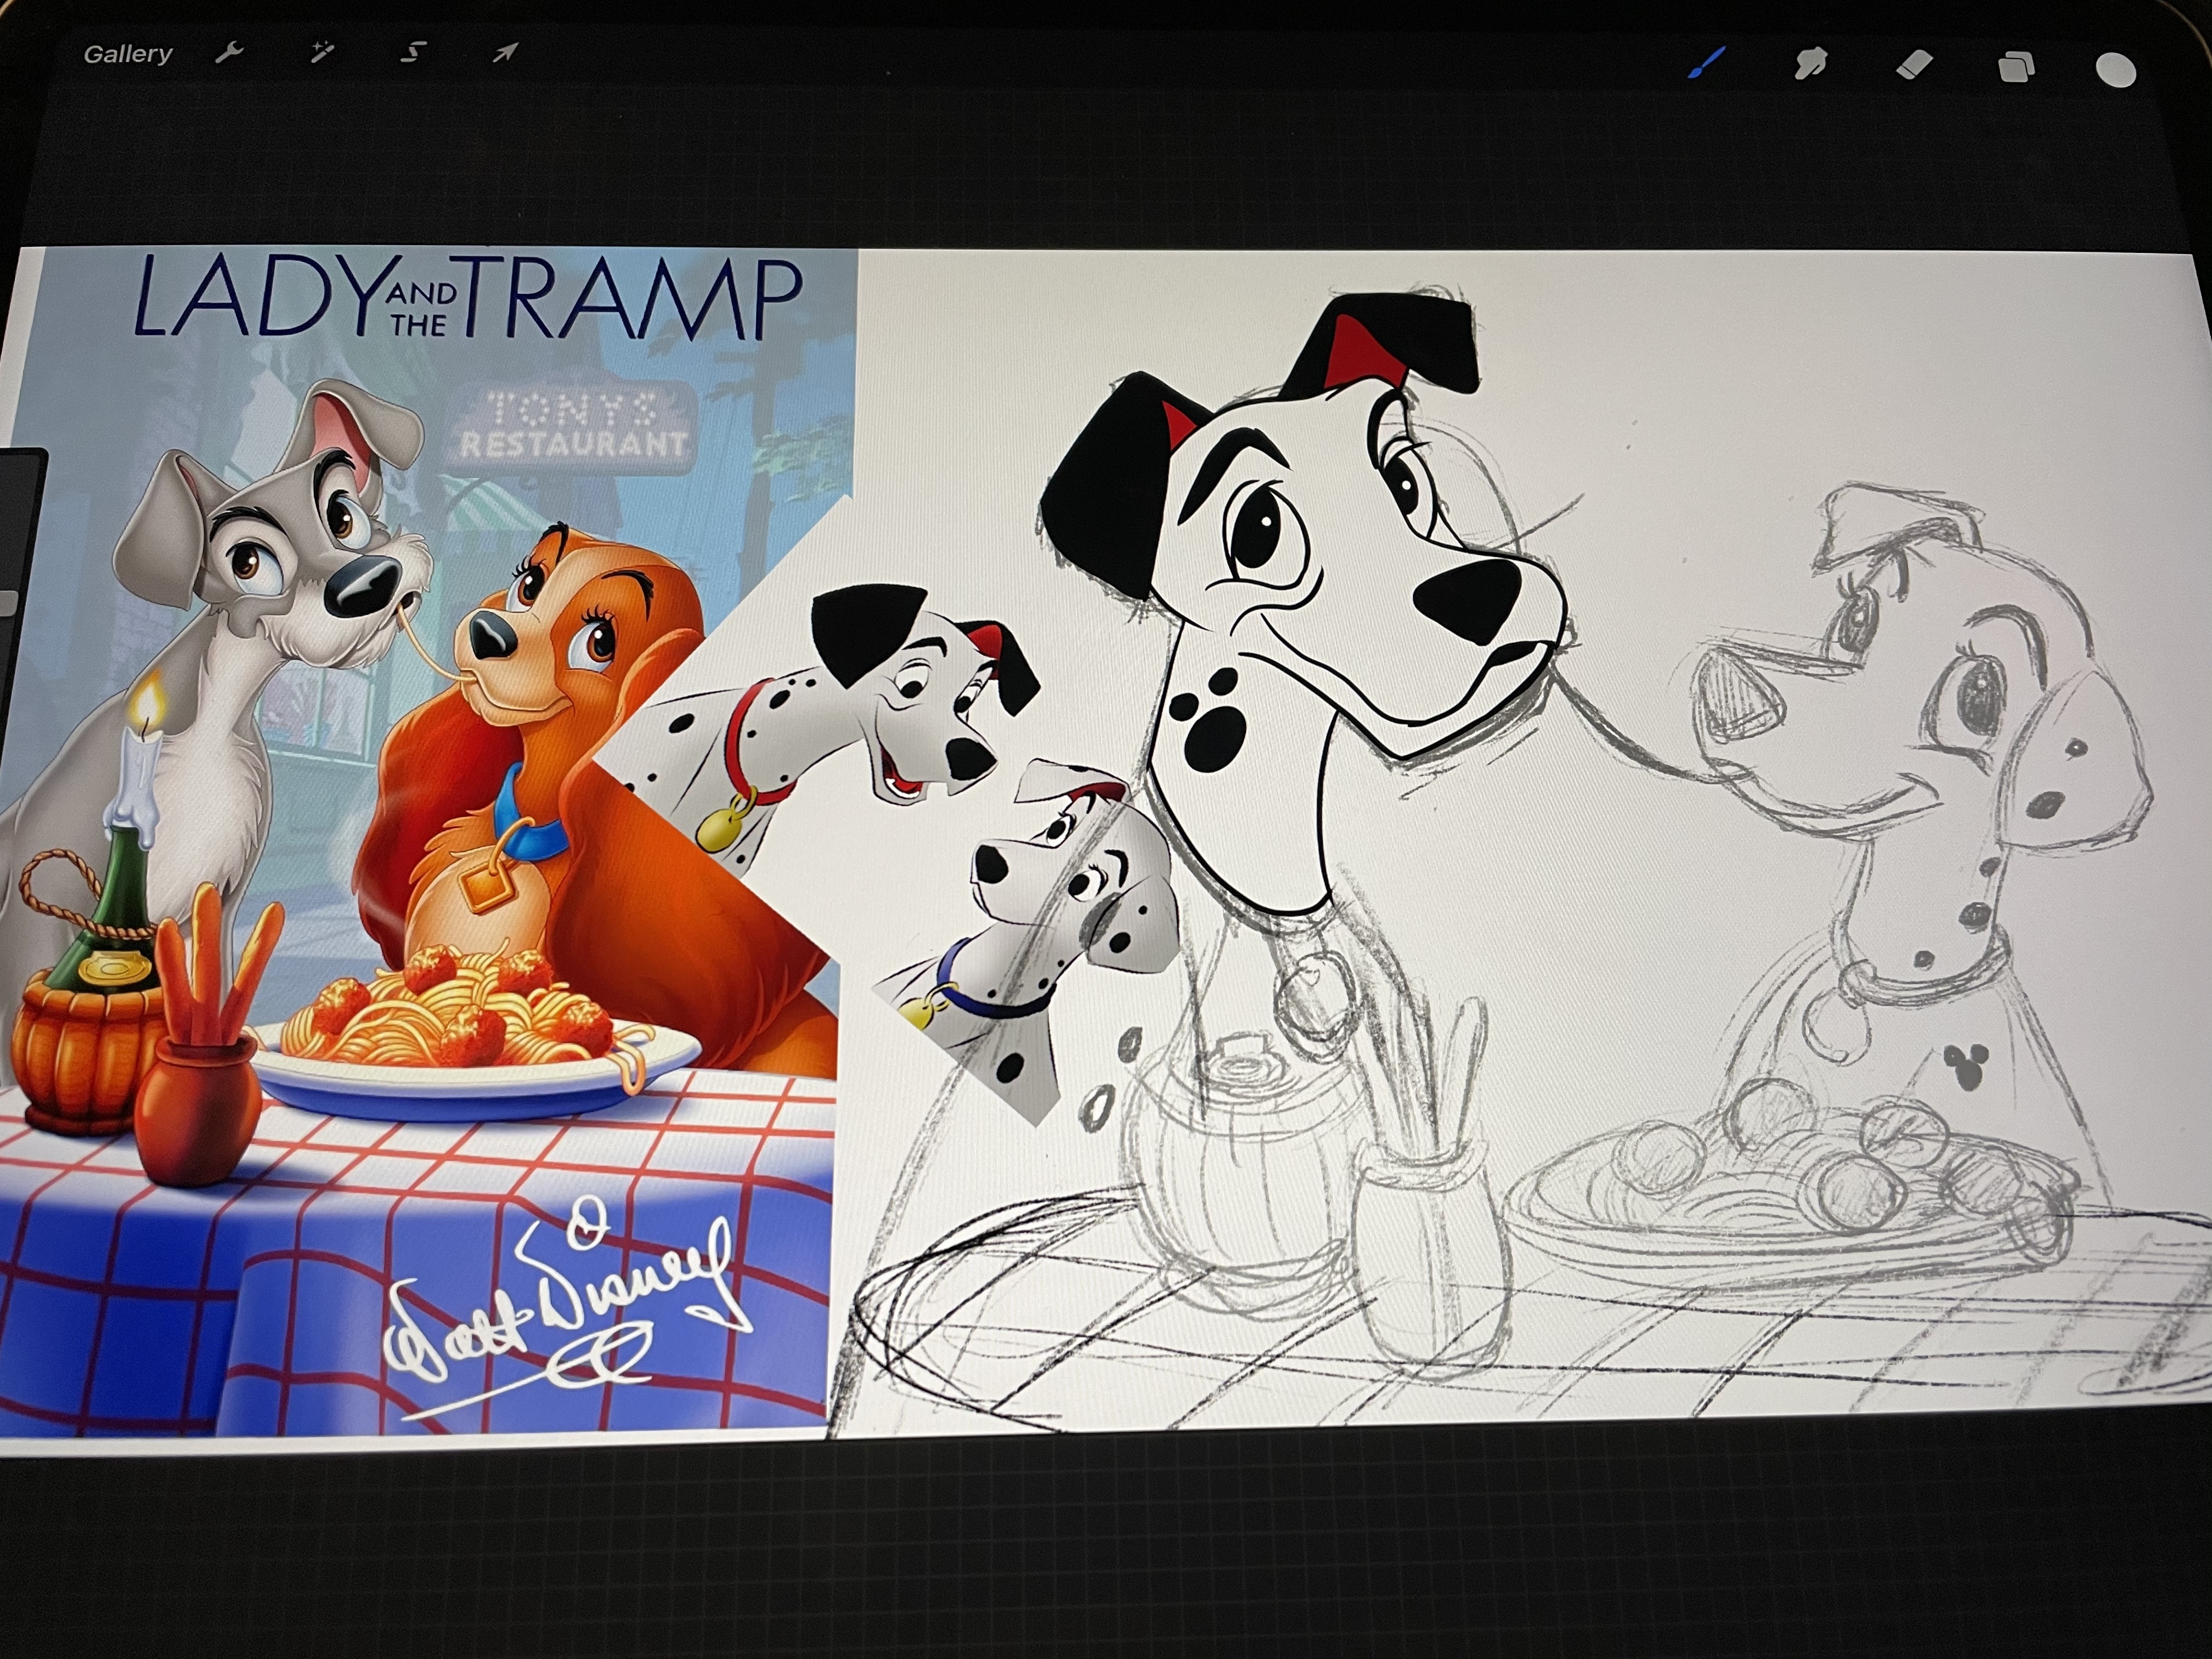
Task: Open the Gallery
Action: (128, 54)
